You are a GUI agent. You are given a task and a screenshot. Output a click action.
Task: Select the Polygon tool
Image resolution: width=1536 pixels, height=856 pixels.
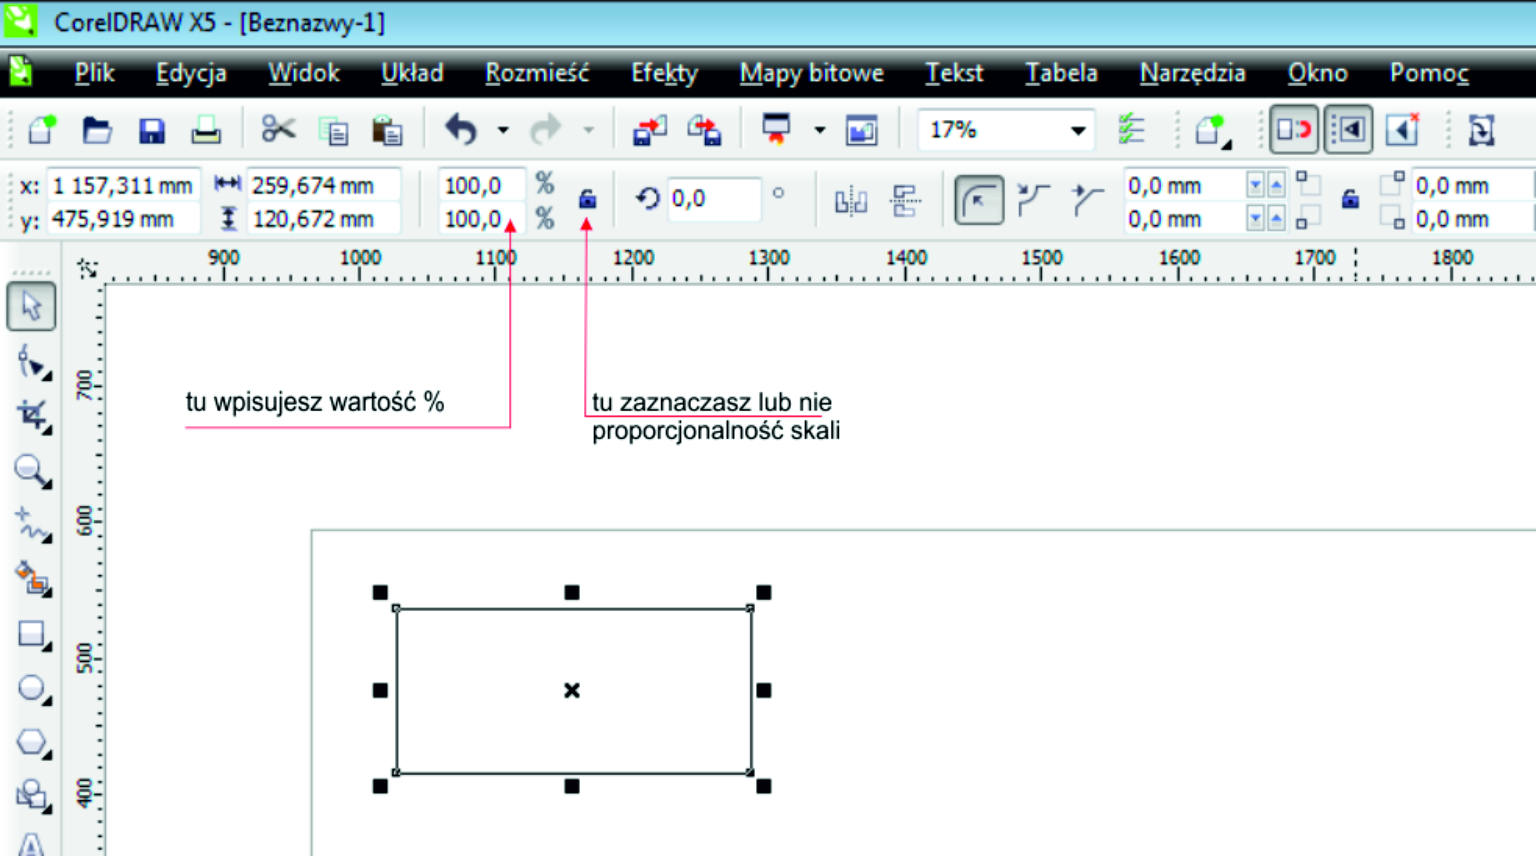pyautogui.click(x=32, y=742)
